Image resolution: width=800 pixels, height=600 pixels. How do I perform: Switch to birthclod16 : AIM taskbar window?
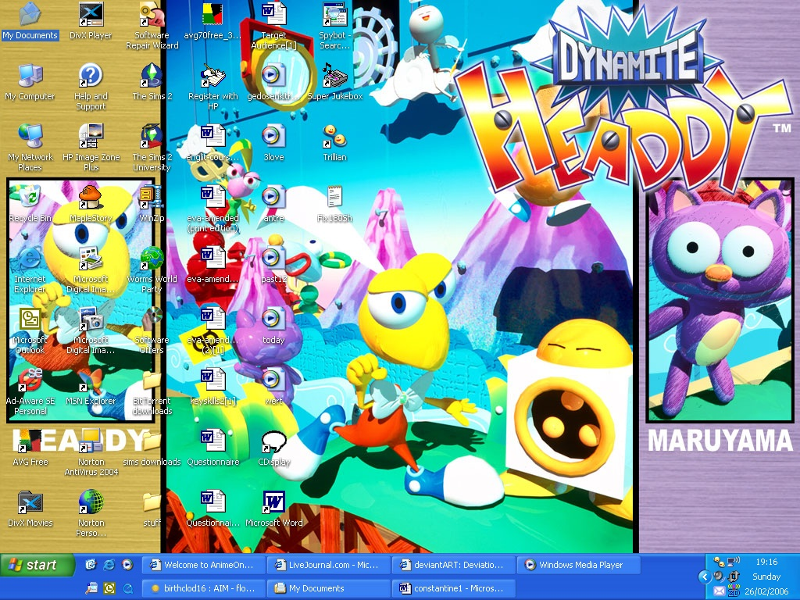click(203, 588)
